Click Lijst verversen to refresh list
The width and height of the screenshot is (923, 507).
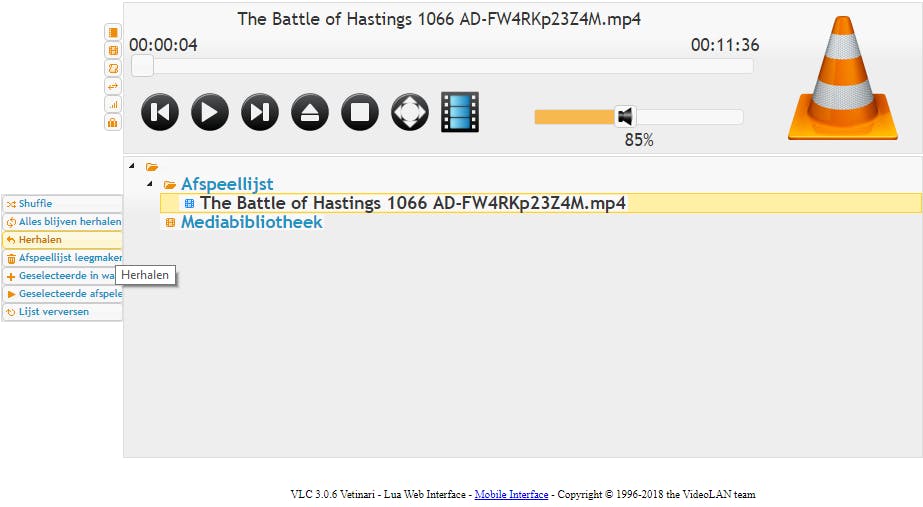[x=62, y=312]
